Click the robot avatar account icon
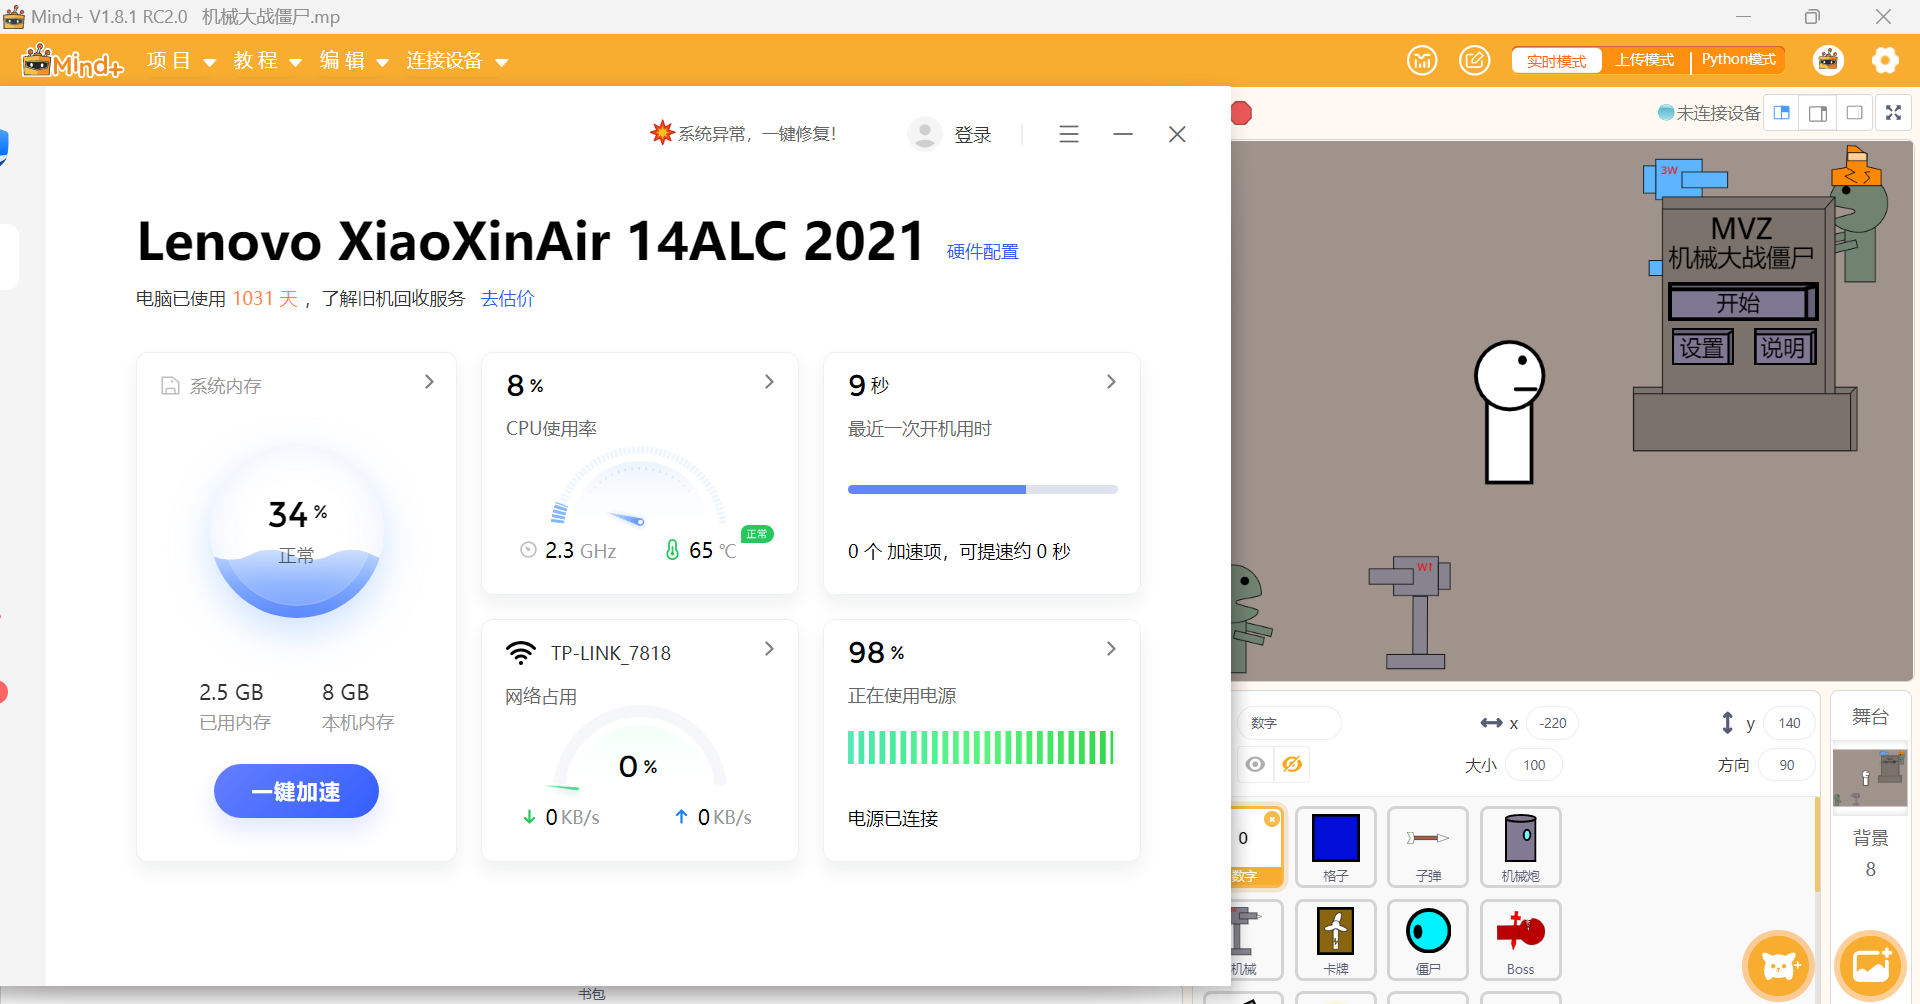This screenshot has height=1004, width=1920. coord(1828,61)
